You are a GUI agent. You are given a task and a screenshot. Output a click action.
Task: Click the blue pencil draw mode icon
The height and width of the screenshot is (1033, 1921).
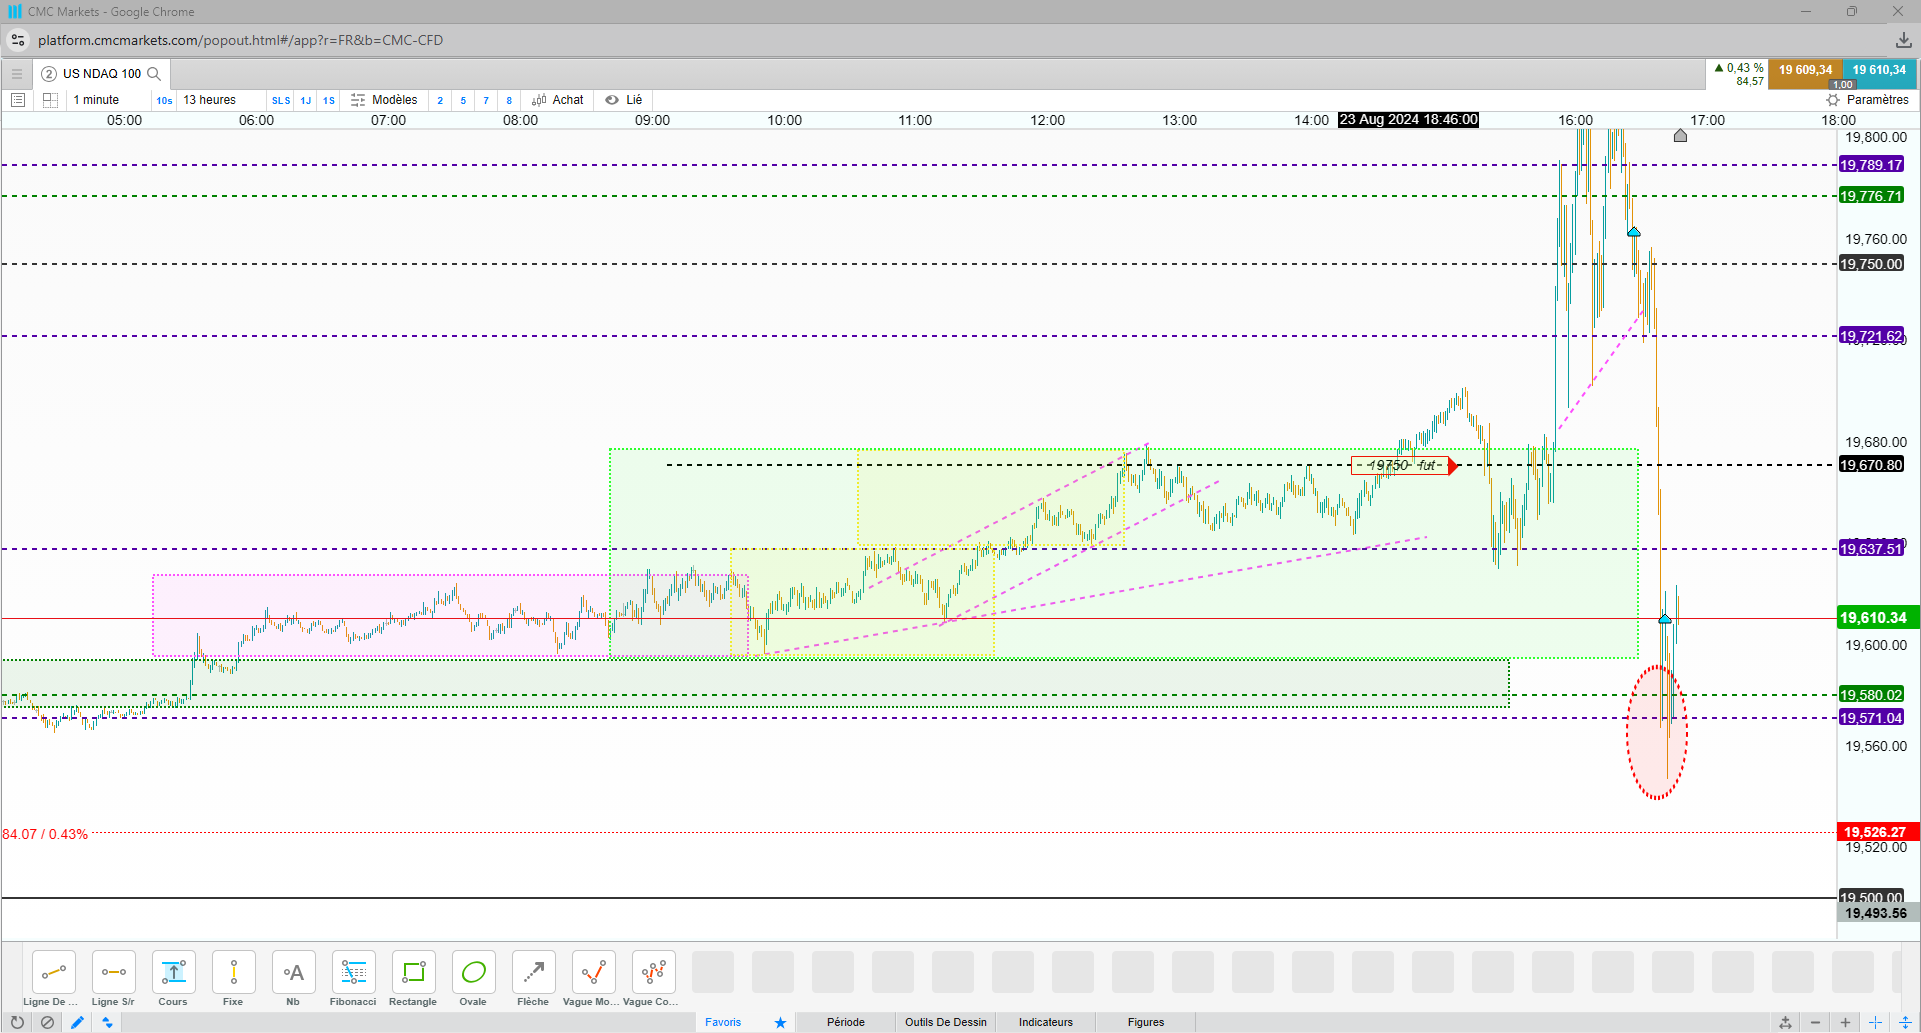pos(77,1022)
